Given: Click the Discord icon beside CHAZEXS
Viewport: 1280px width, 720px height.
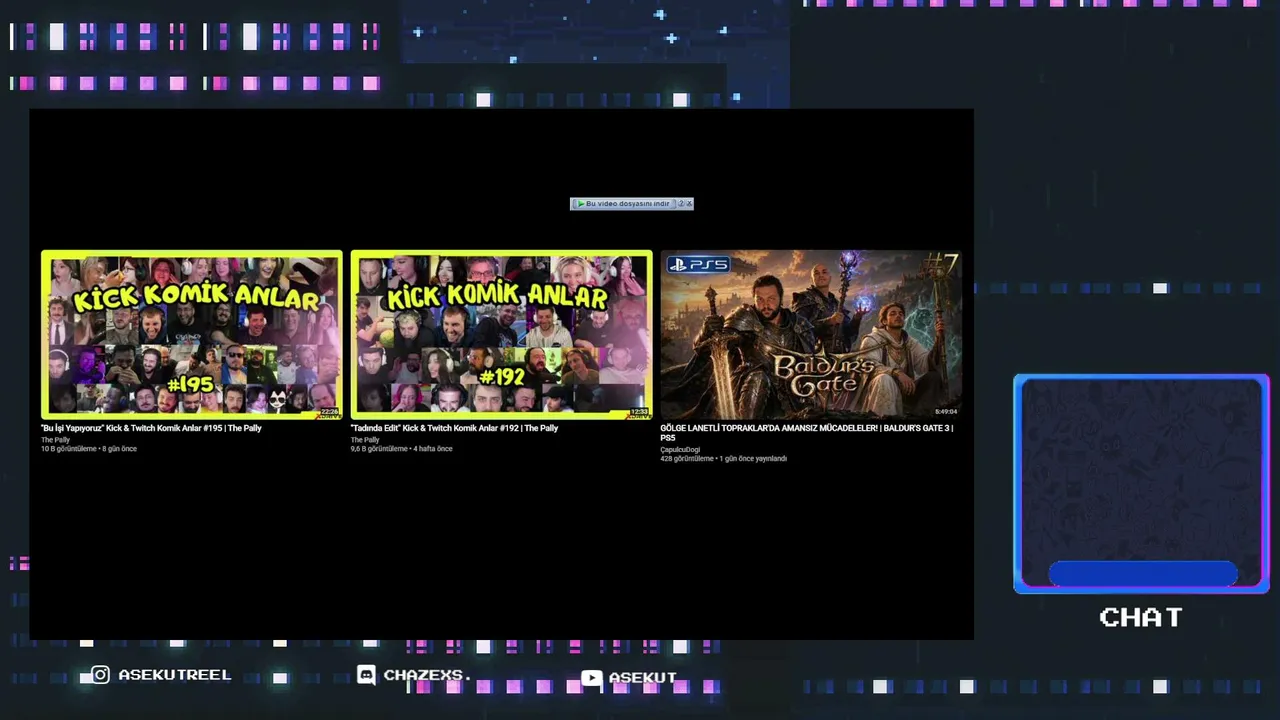Looking at the screenshot, I should tap(367, 675).
